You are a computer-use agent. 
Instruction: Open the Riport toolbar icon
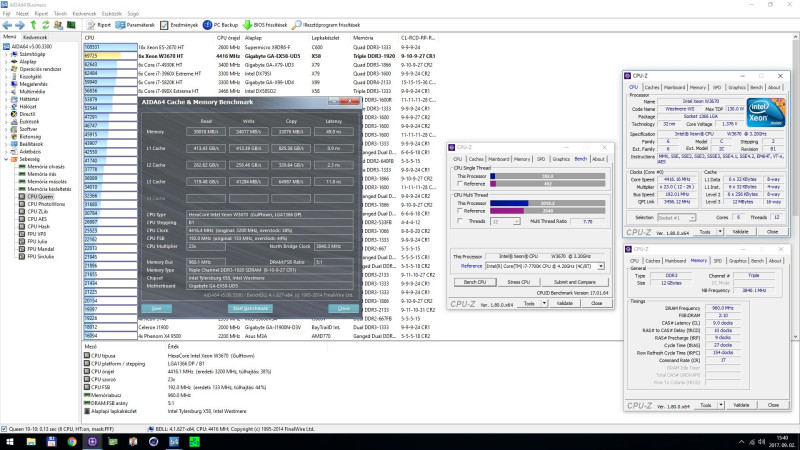[x=98, y=25]
